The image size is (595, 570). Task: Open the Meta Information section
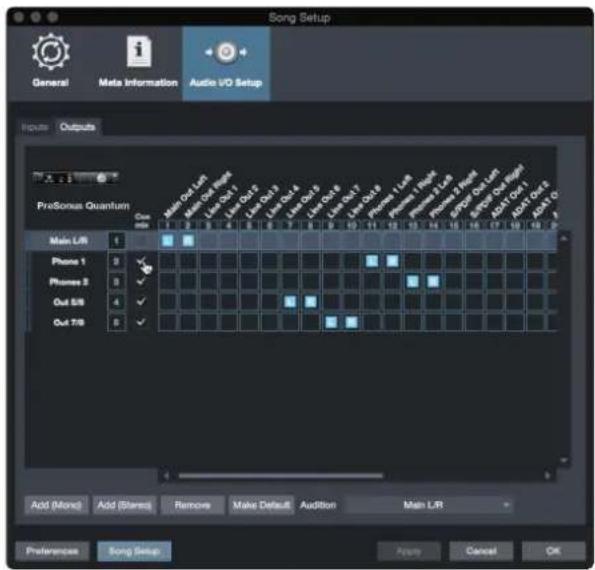pyautogui.click(x=138, y=61)
